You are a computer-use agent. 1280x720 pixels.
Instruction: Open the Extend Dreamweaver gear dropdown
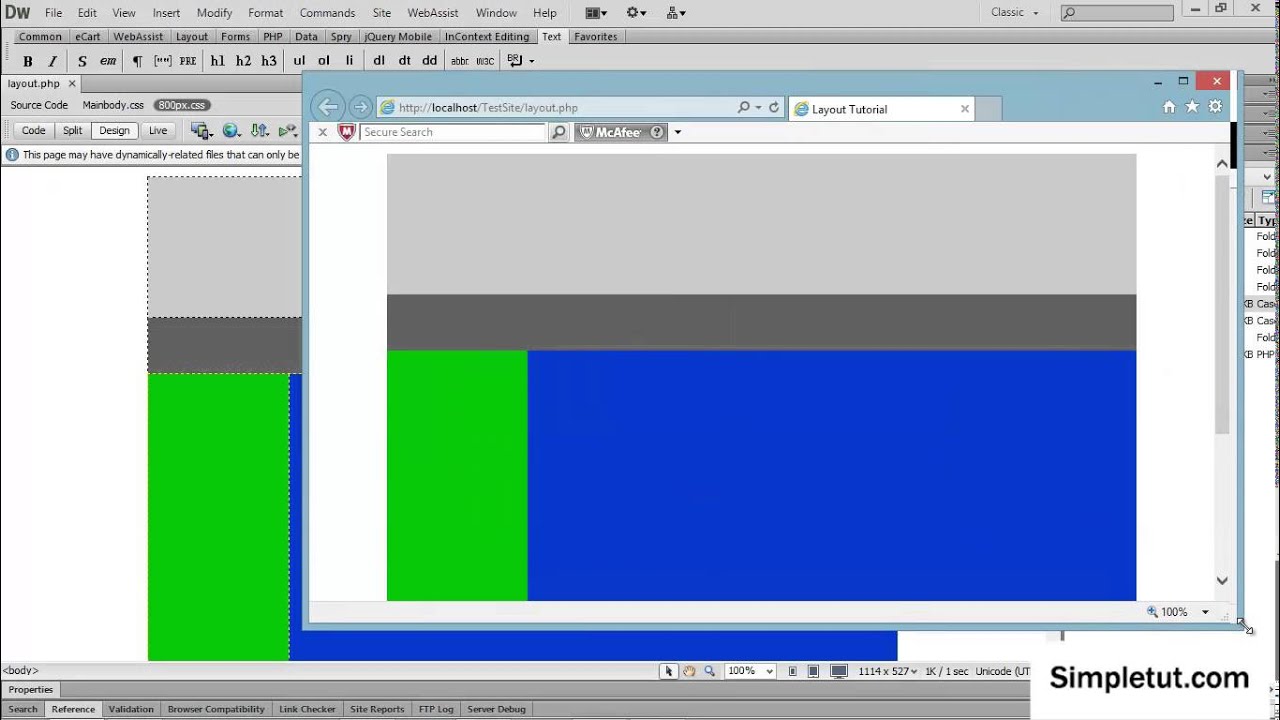(636, 13)
